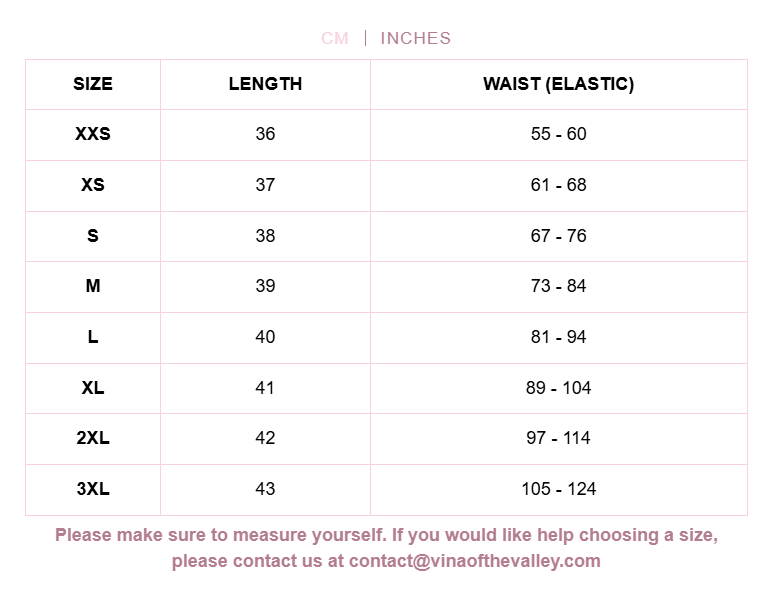The height and width of the screenshot is (610, 772).
Task: Switch to the INCHES unit tab
Action: click(416, 38)
